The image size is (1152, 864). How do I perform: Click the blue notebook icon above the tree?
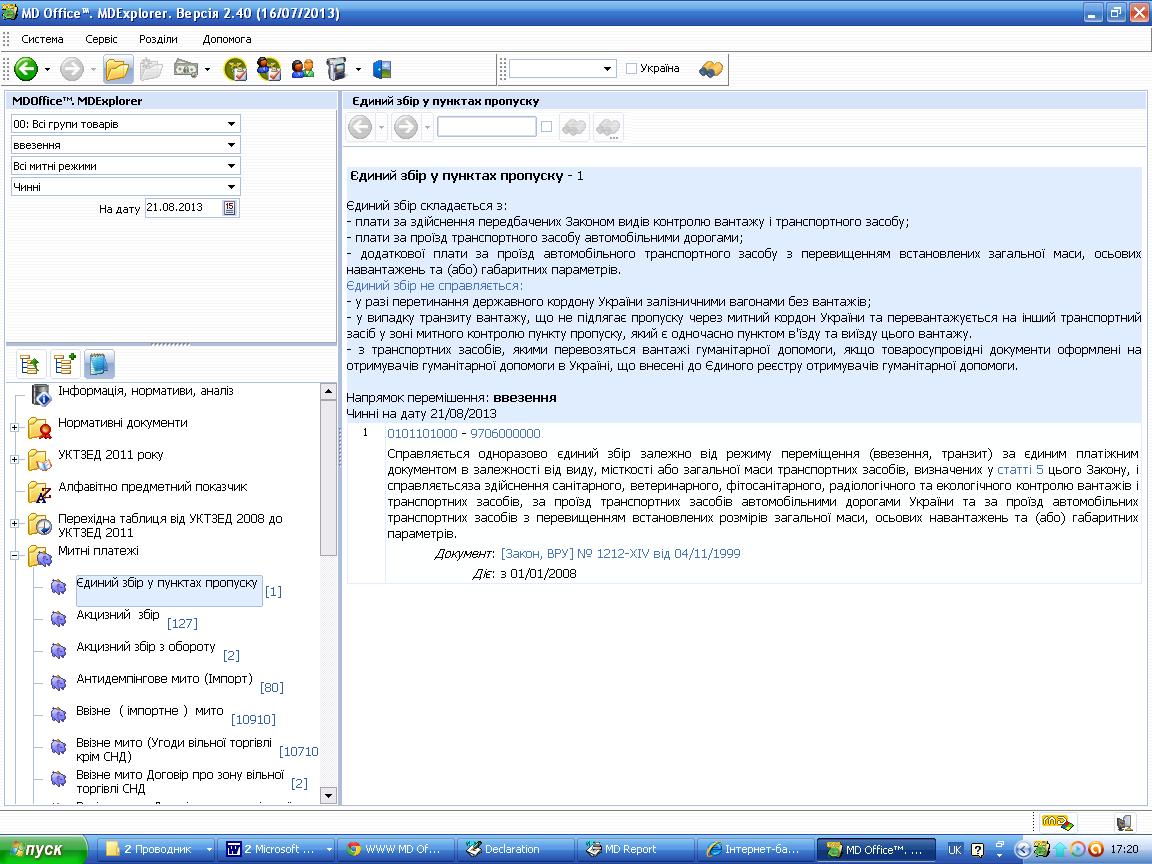[99, 364]
